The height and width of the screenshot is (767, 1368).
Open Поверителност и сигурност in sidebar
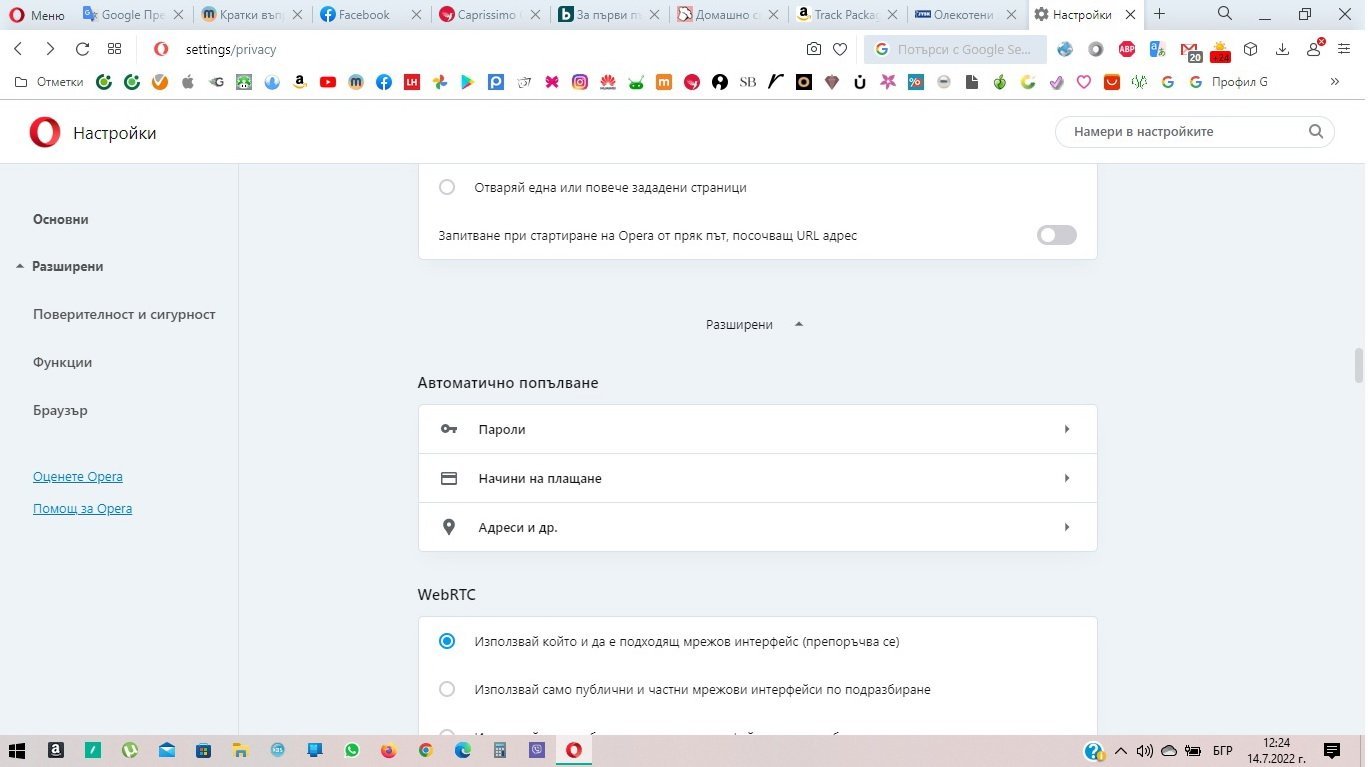[x=124, y=314]
